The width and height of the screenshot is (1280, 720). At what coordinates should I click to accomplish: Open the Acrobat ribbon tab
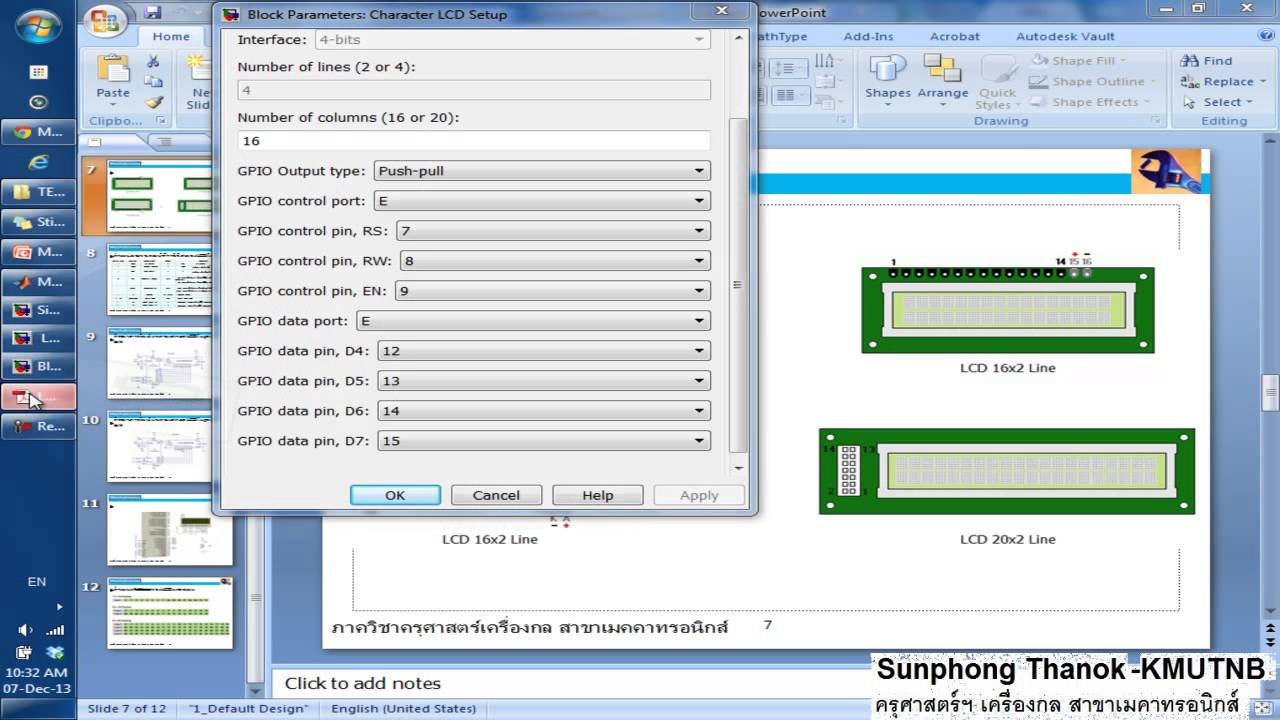click(955, 36)
